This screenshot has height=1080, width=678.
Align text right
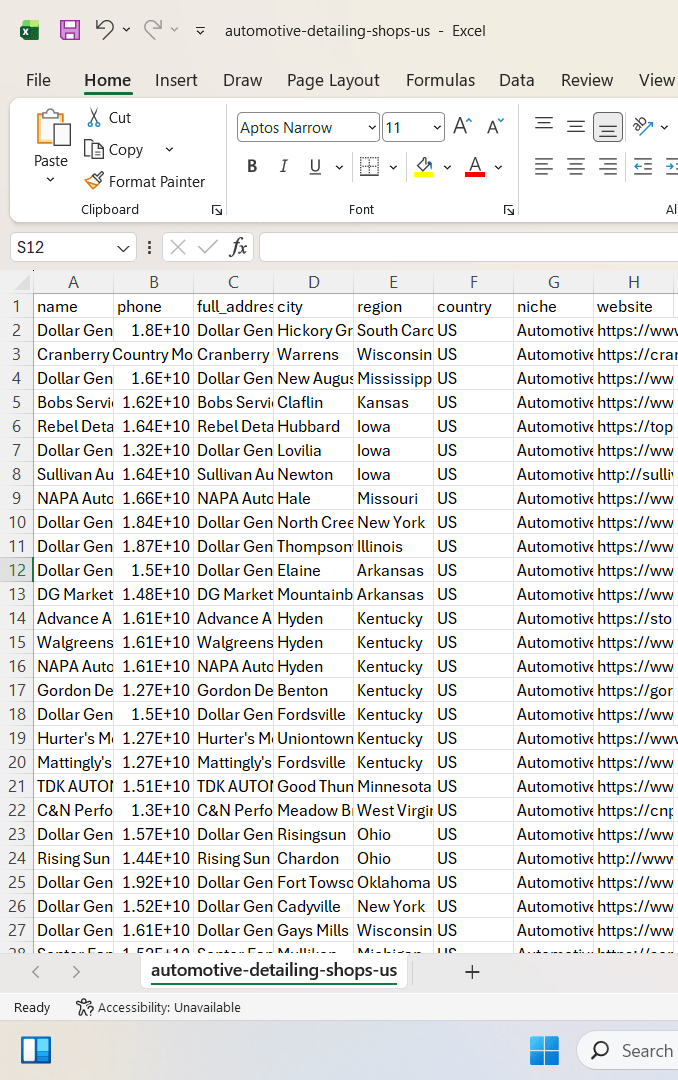[x=608, y=166]
